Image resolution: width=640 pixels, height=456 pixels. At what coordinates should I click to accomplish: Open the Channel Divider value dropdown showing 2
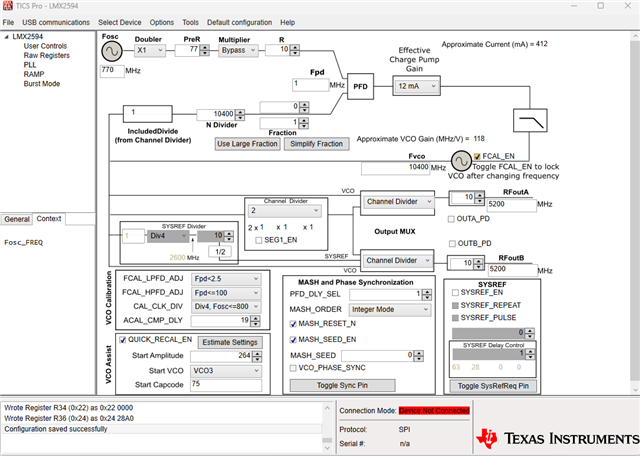pyautogui.click(x=284, y=211)
